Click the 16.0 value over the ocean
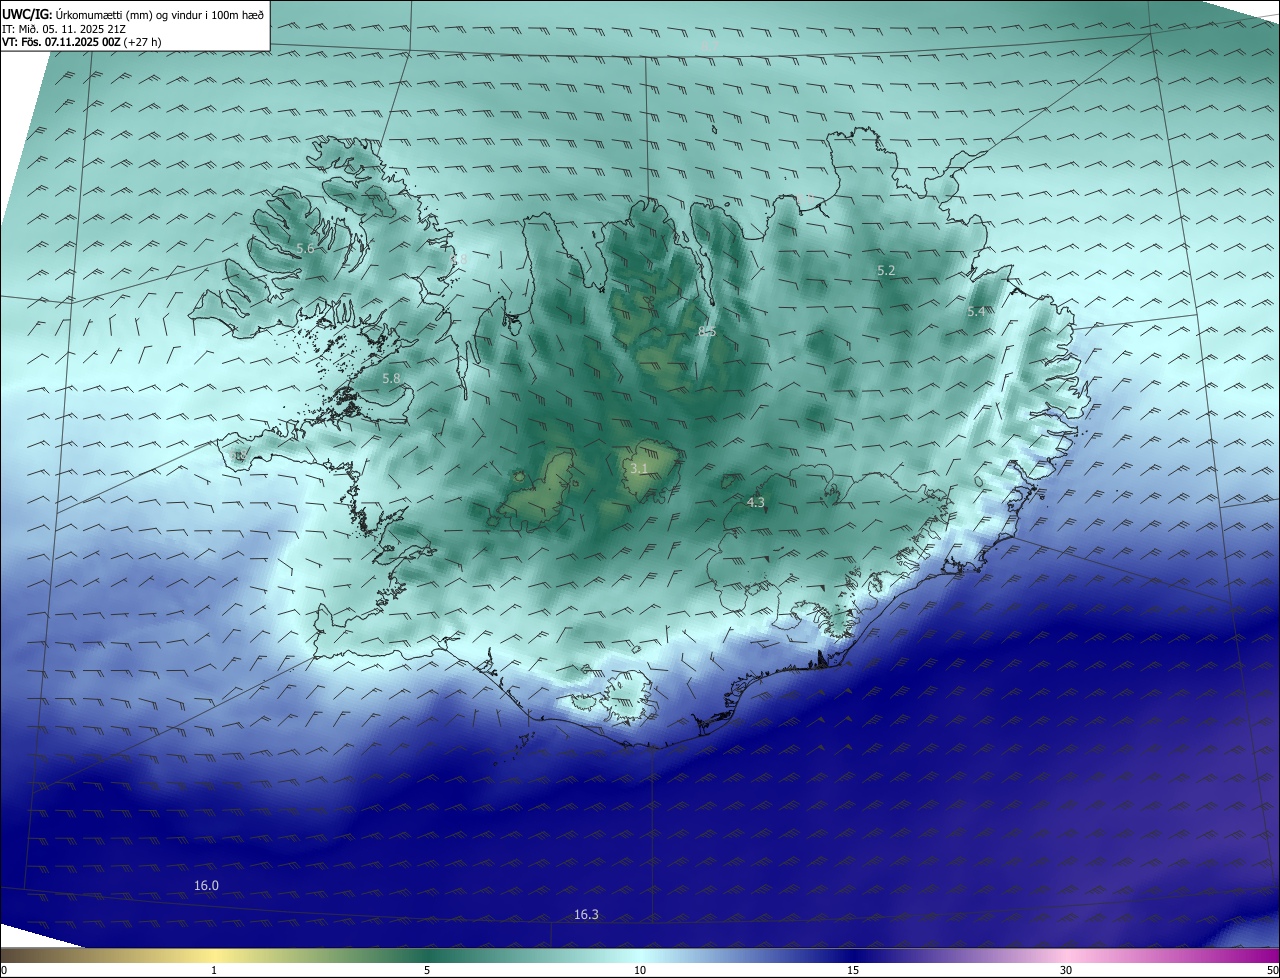The image size is (1280, 978). (206, 886)
